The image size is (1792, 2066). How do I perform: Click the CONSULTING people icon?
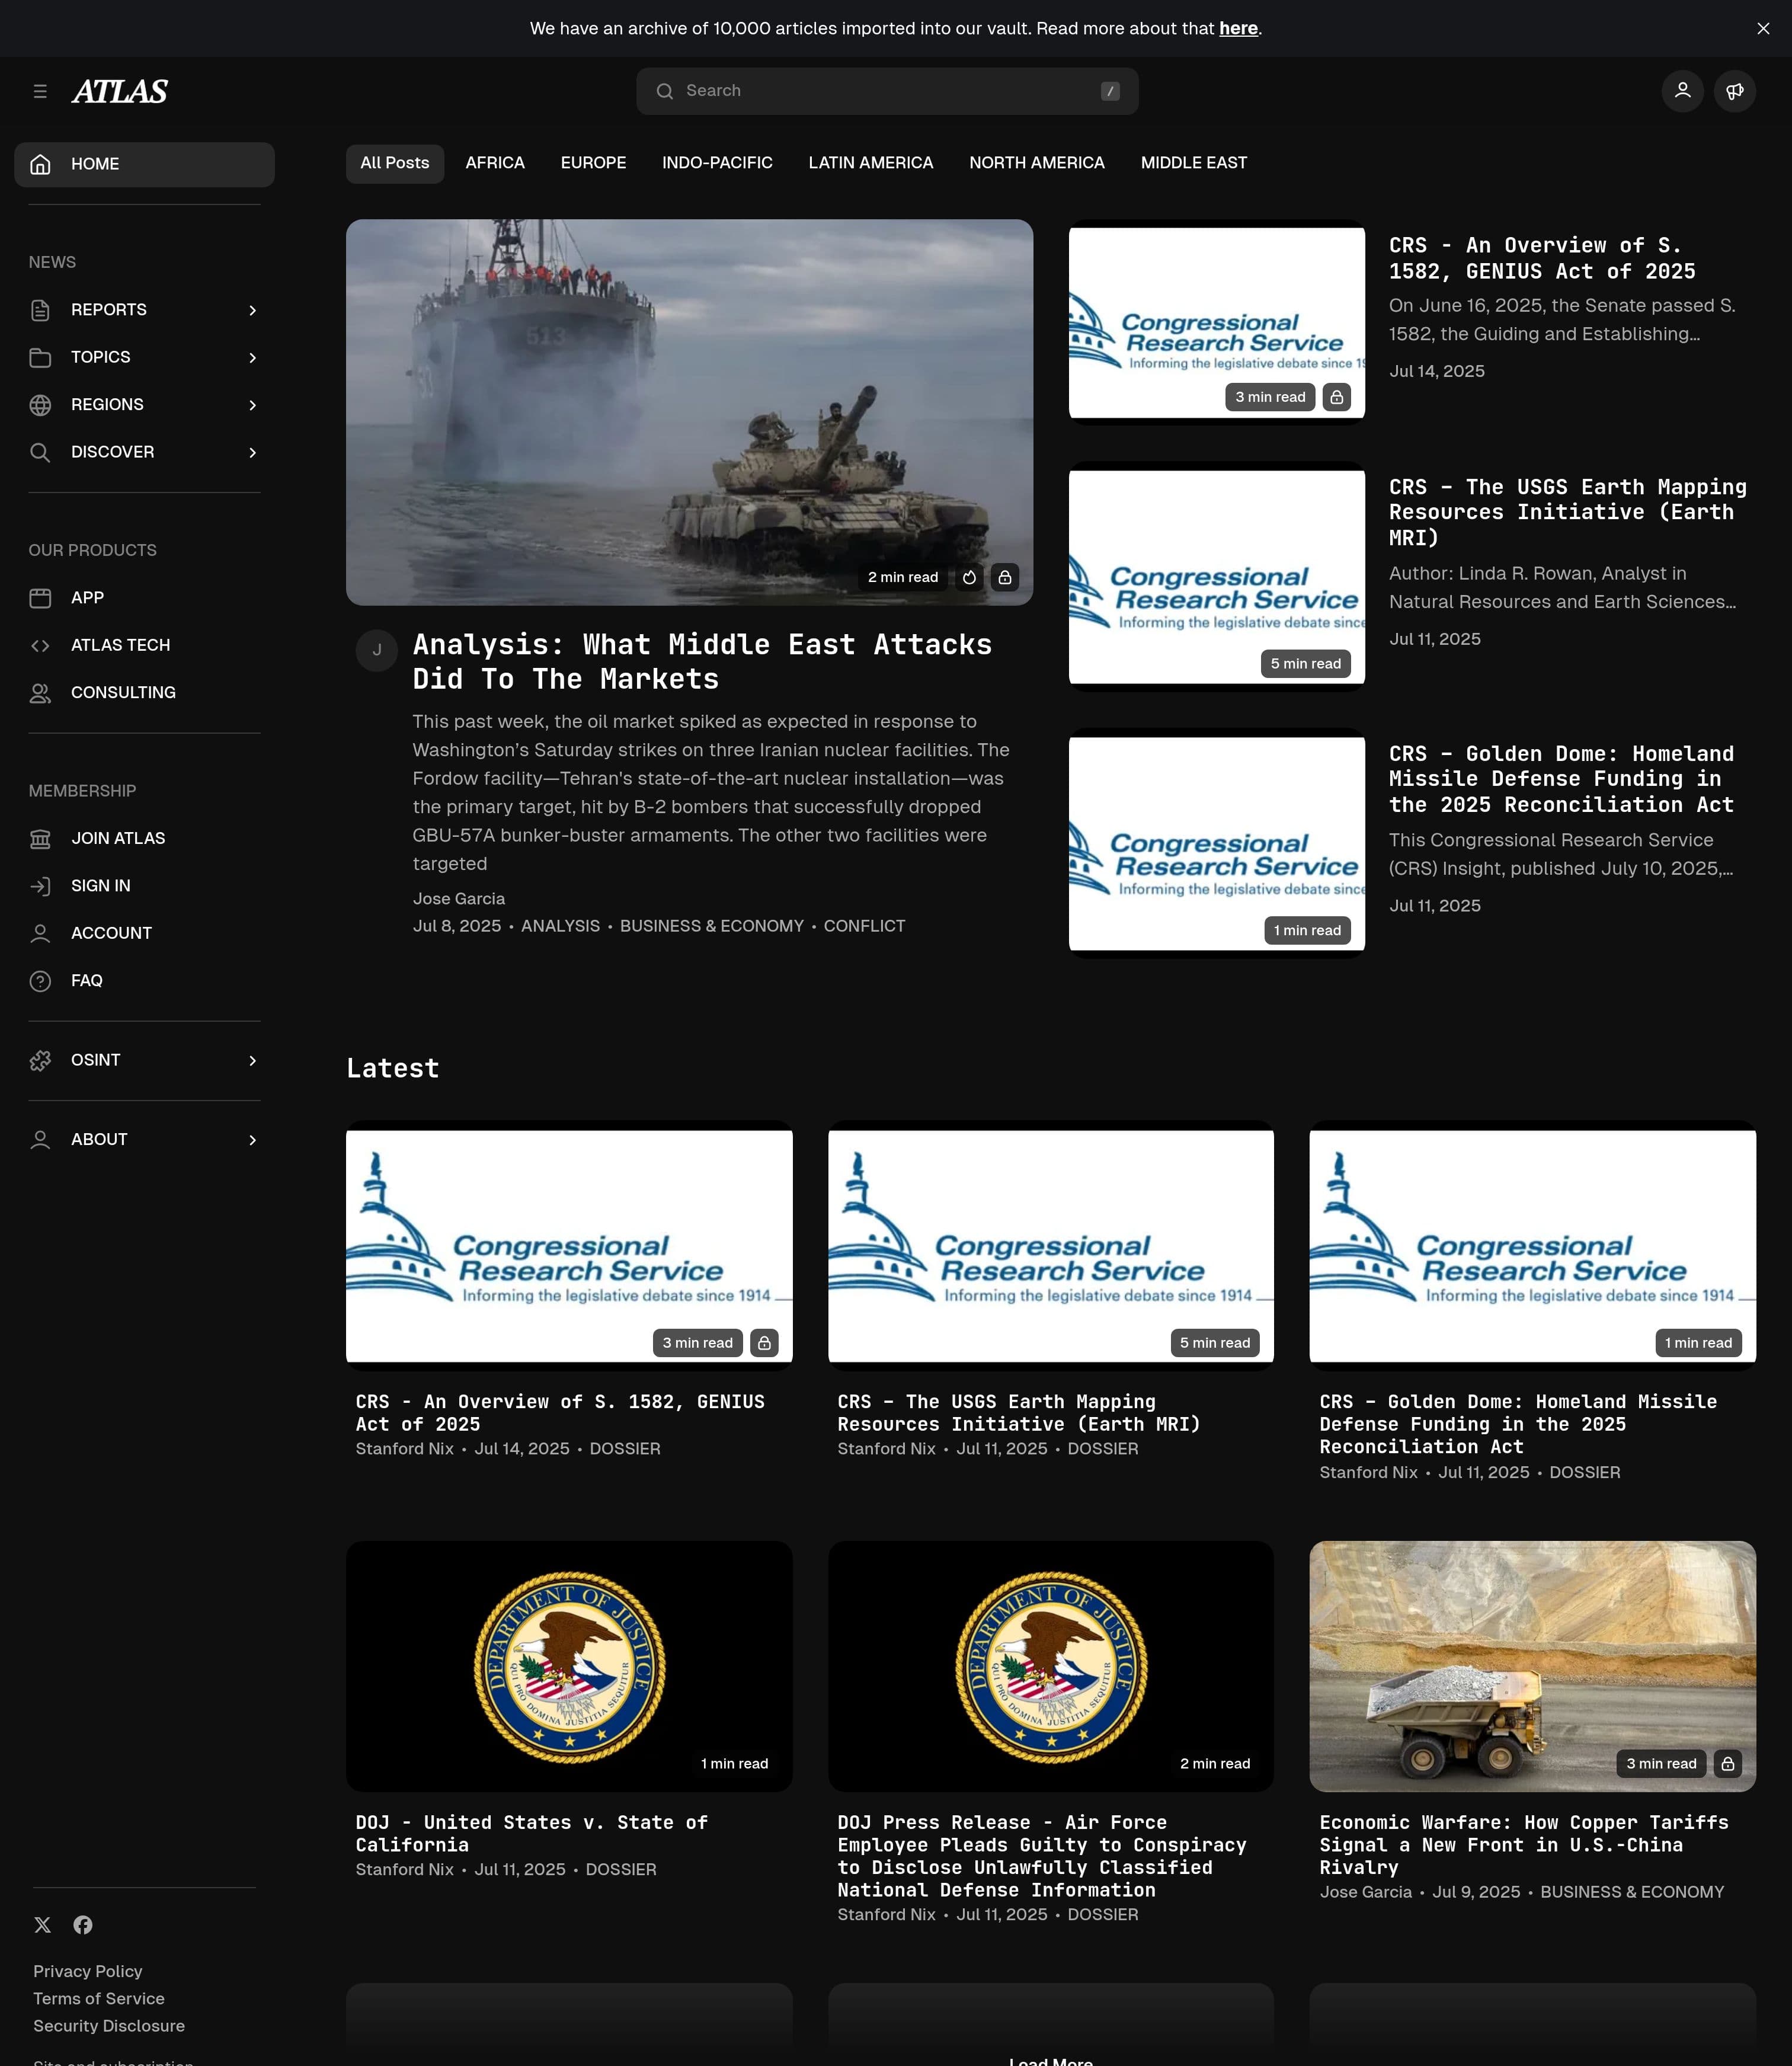40,693
